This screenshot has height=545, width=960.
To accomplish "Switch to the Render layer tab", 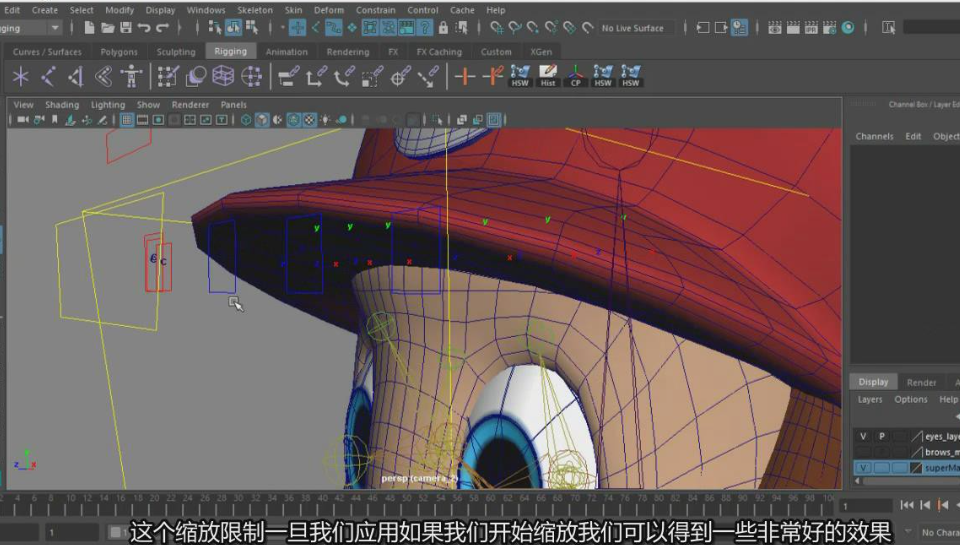I will tap(921, 382).
